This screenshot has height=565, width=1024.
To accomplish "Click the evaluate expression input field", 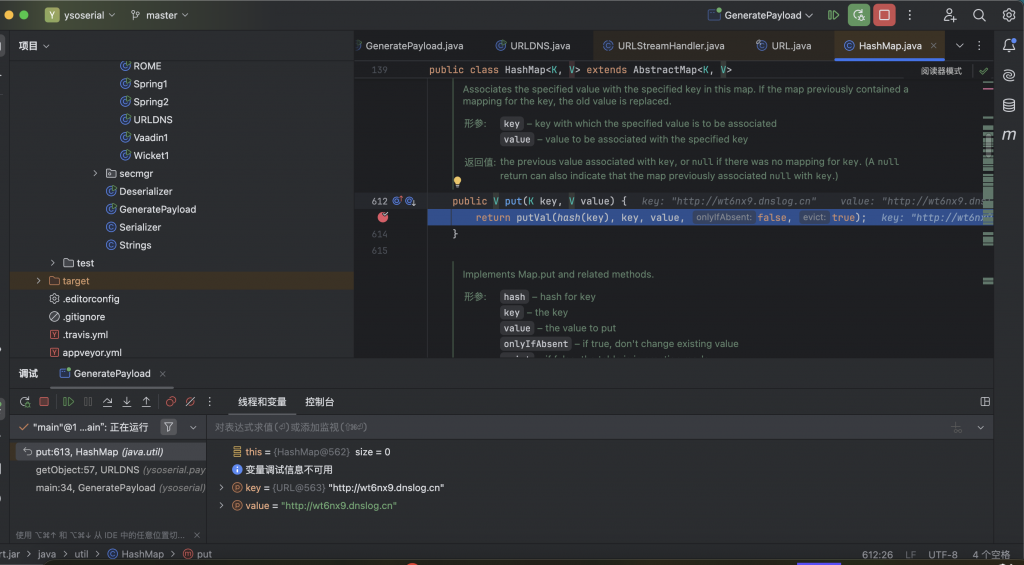I will (578, 427).
